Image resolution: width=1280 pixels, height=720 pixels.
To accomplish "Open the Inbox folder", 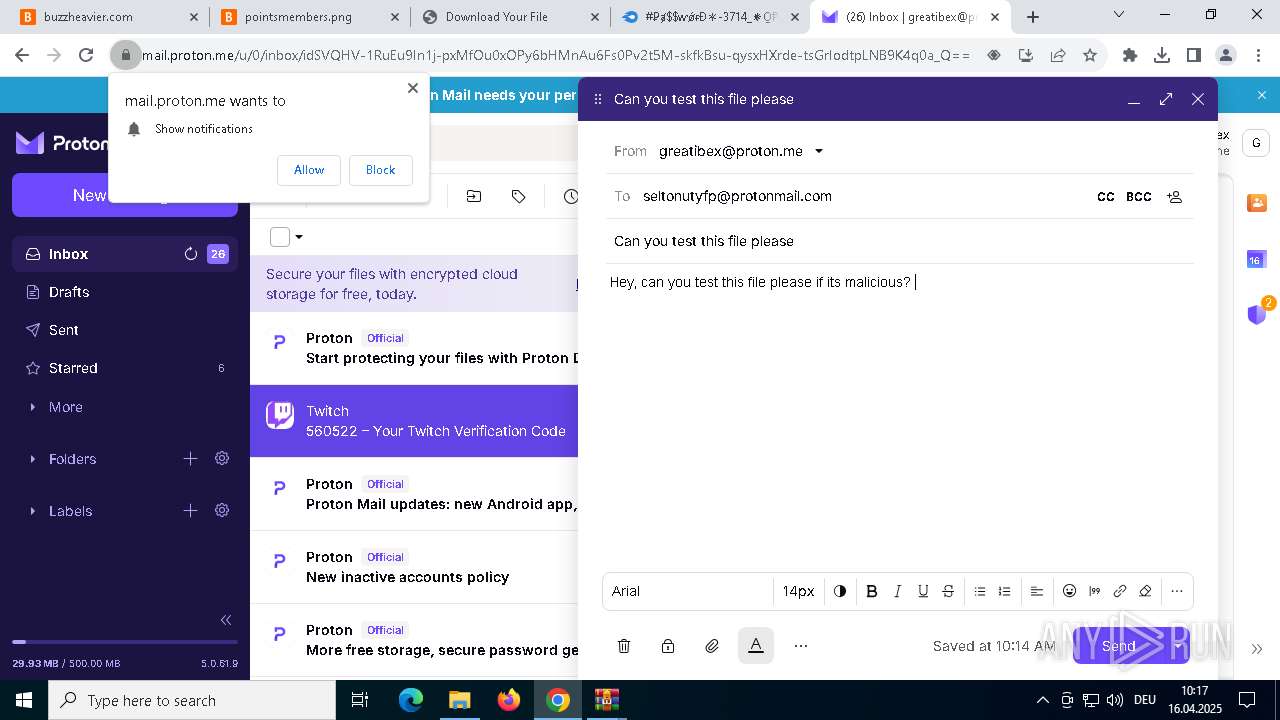I will [x=125, y=254].
